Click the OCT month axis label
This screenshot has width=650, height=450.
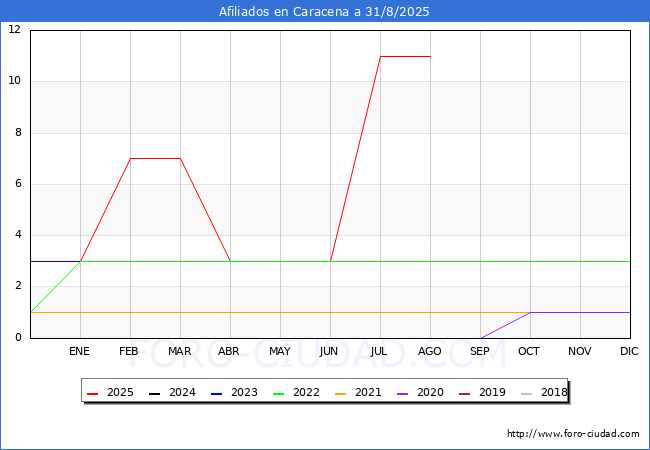point(529,351)
